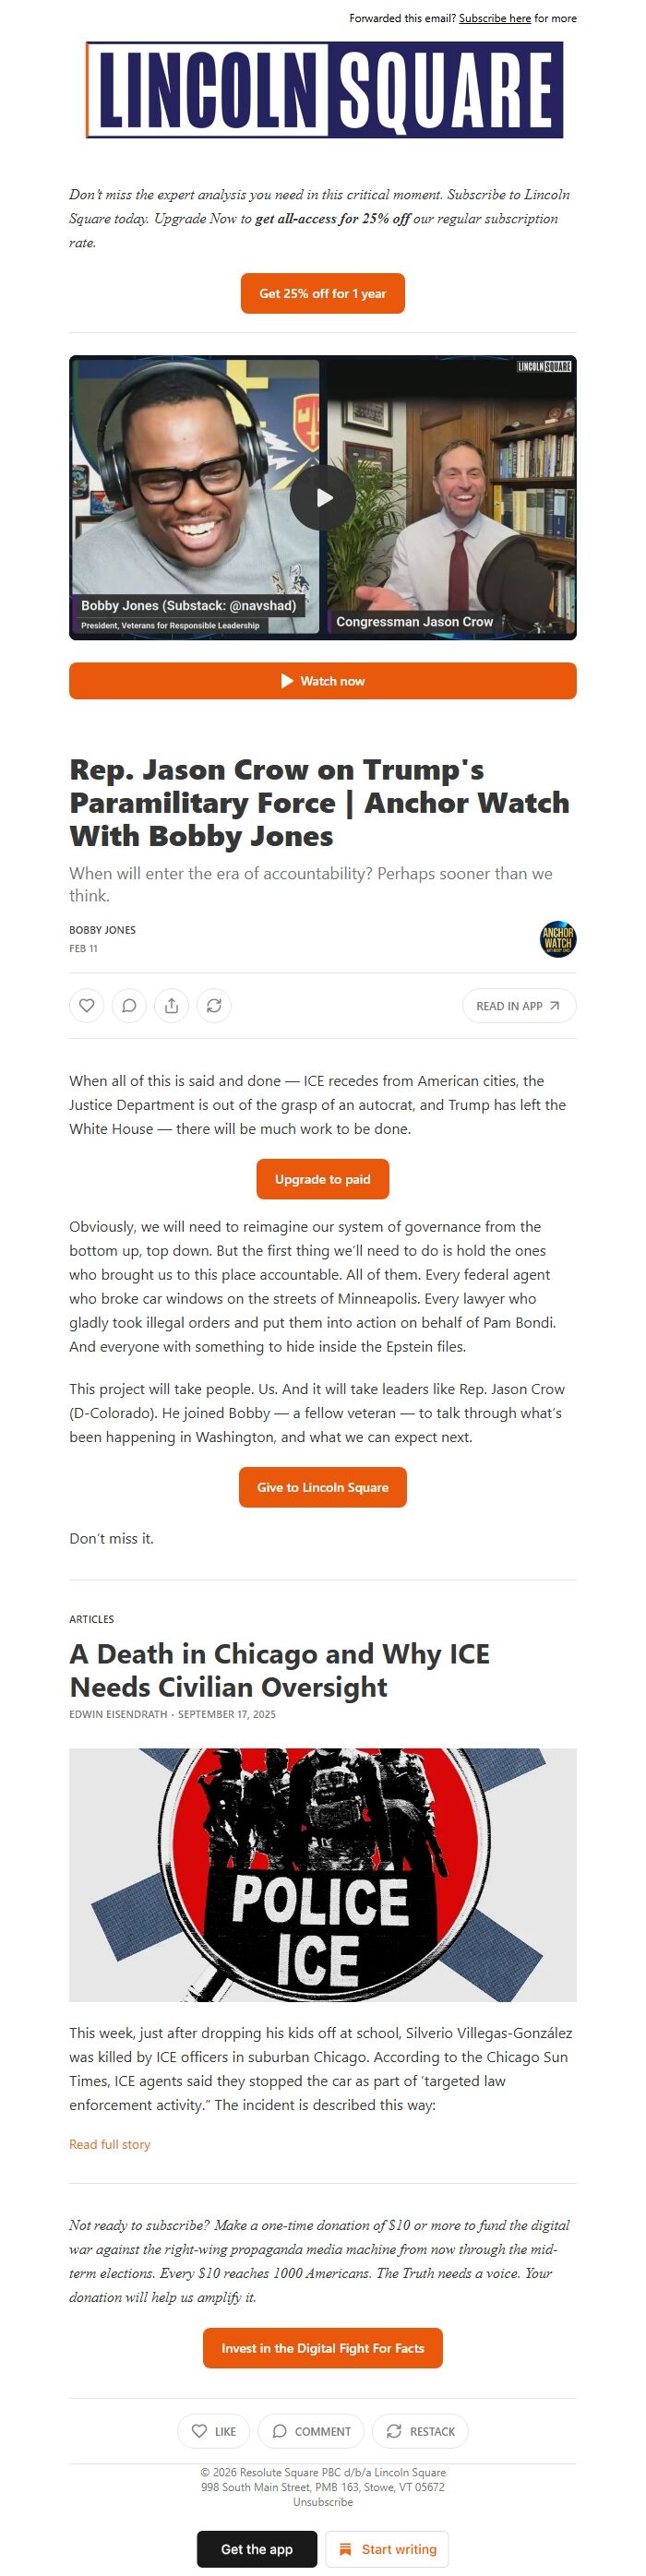The height and width of the screenshot is (2576, 646).
Task: Like the post using the heart icon
Action: click(87, 1006)
